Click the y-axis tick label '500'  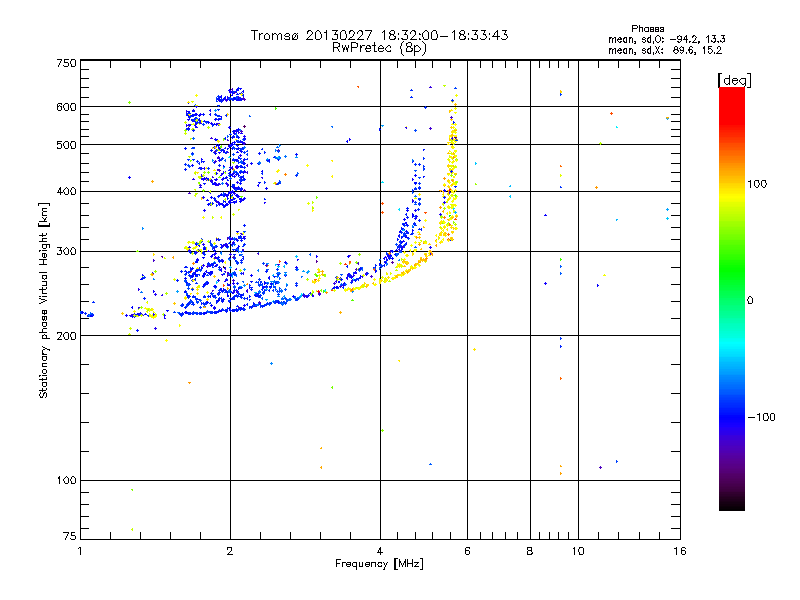coord(66,145)
